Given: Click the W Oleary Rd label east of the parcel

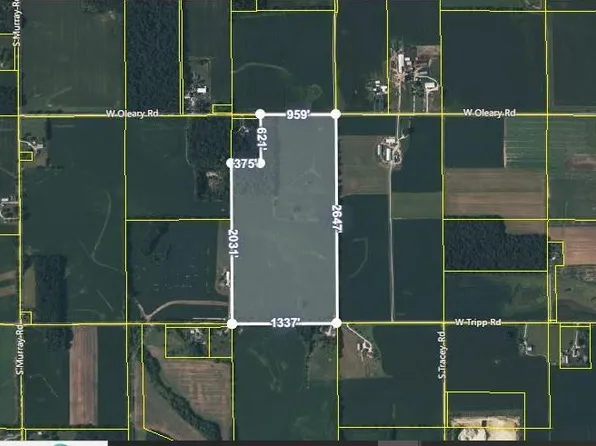Looking at the screenshot, I should click(489, 113).
